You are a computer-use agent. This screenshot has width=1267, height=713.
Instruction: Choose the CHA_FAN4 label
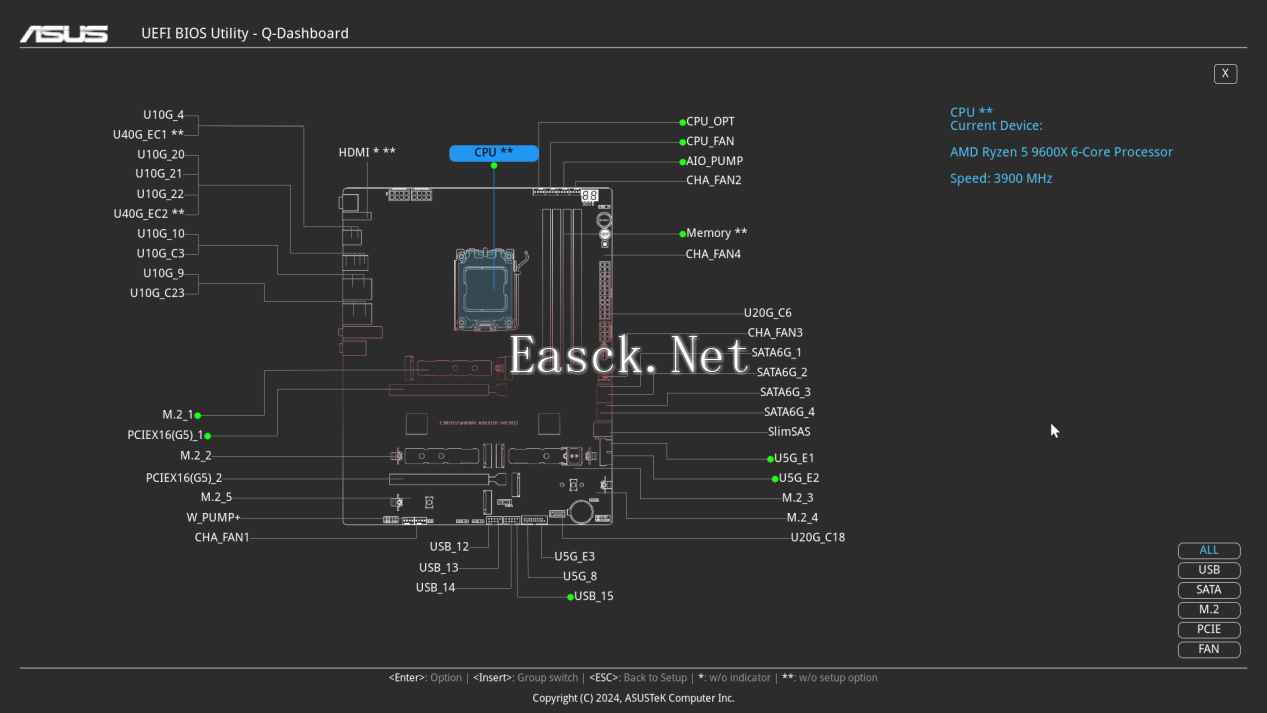[x=713, y=254]
